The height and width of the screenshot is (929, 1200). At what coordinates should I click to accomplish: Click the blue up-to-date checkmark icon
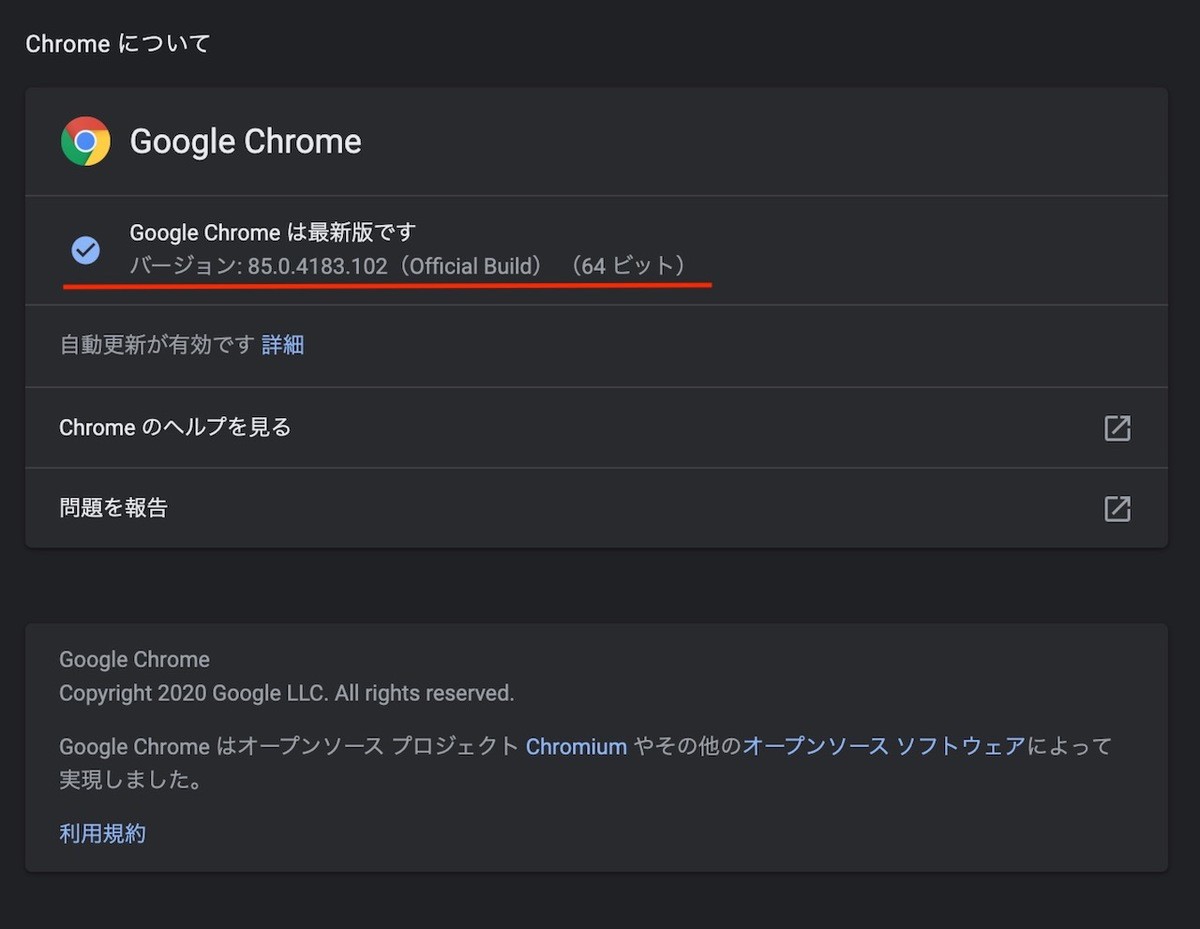click(86, 250)
